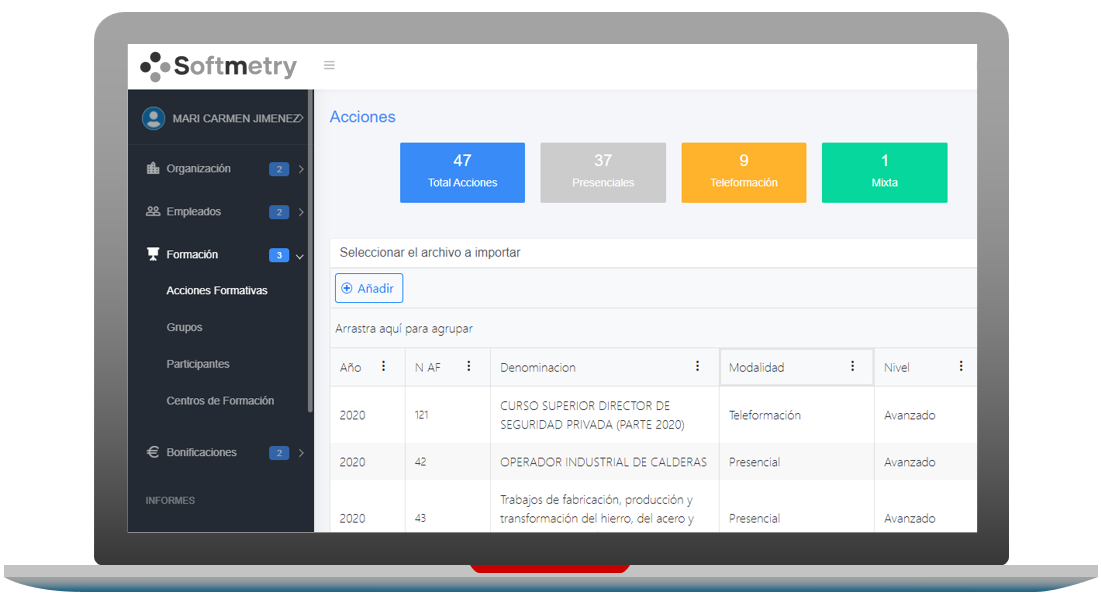Click the 9 Teleformación card
1101x595 pixels.
(744, 173)
